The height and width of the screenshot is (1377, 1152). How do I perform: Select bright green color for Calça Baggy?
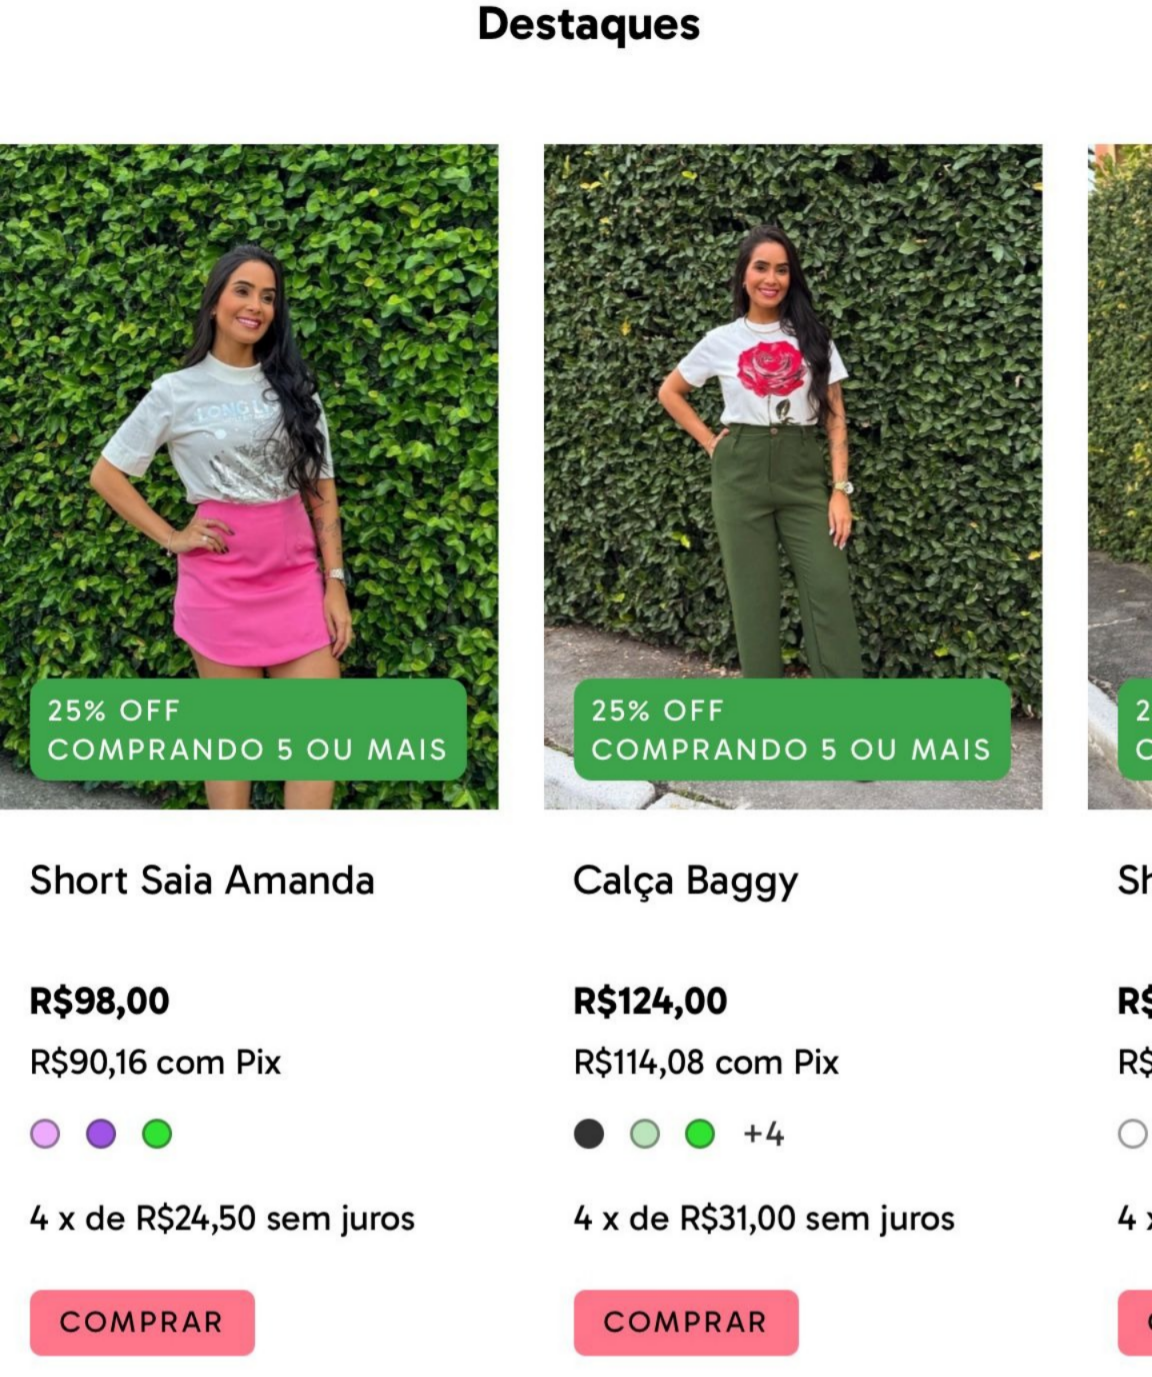[x=700, y=1134]
